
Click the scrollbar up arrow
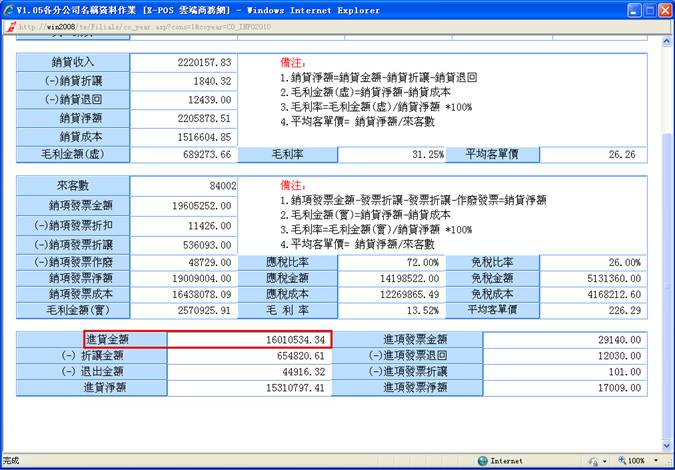tap(666, 41)
